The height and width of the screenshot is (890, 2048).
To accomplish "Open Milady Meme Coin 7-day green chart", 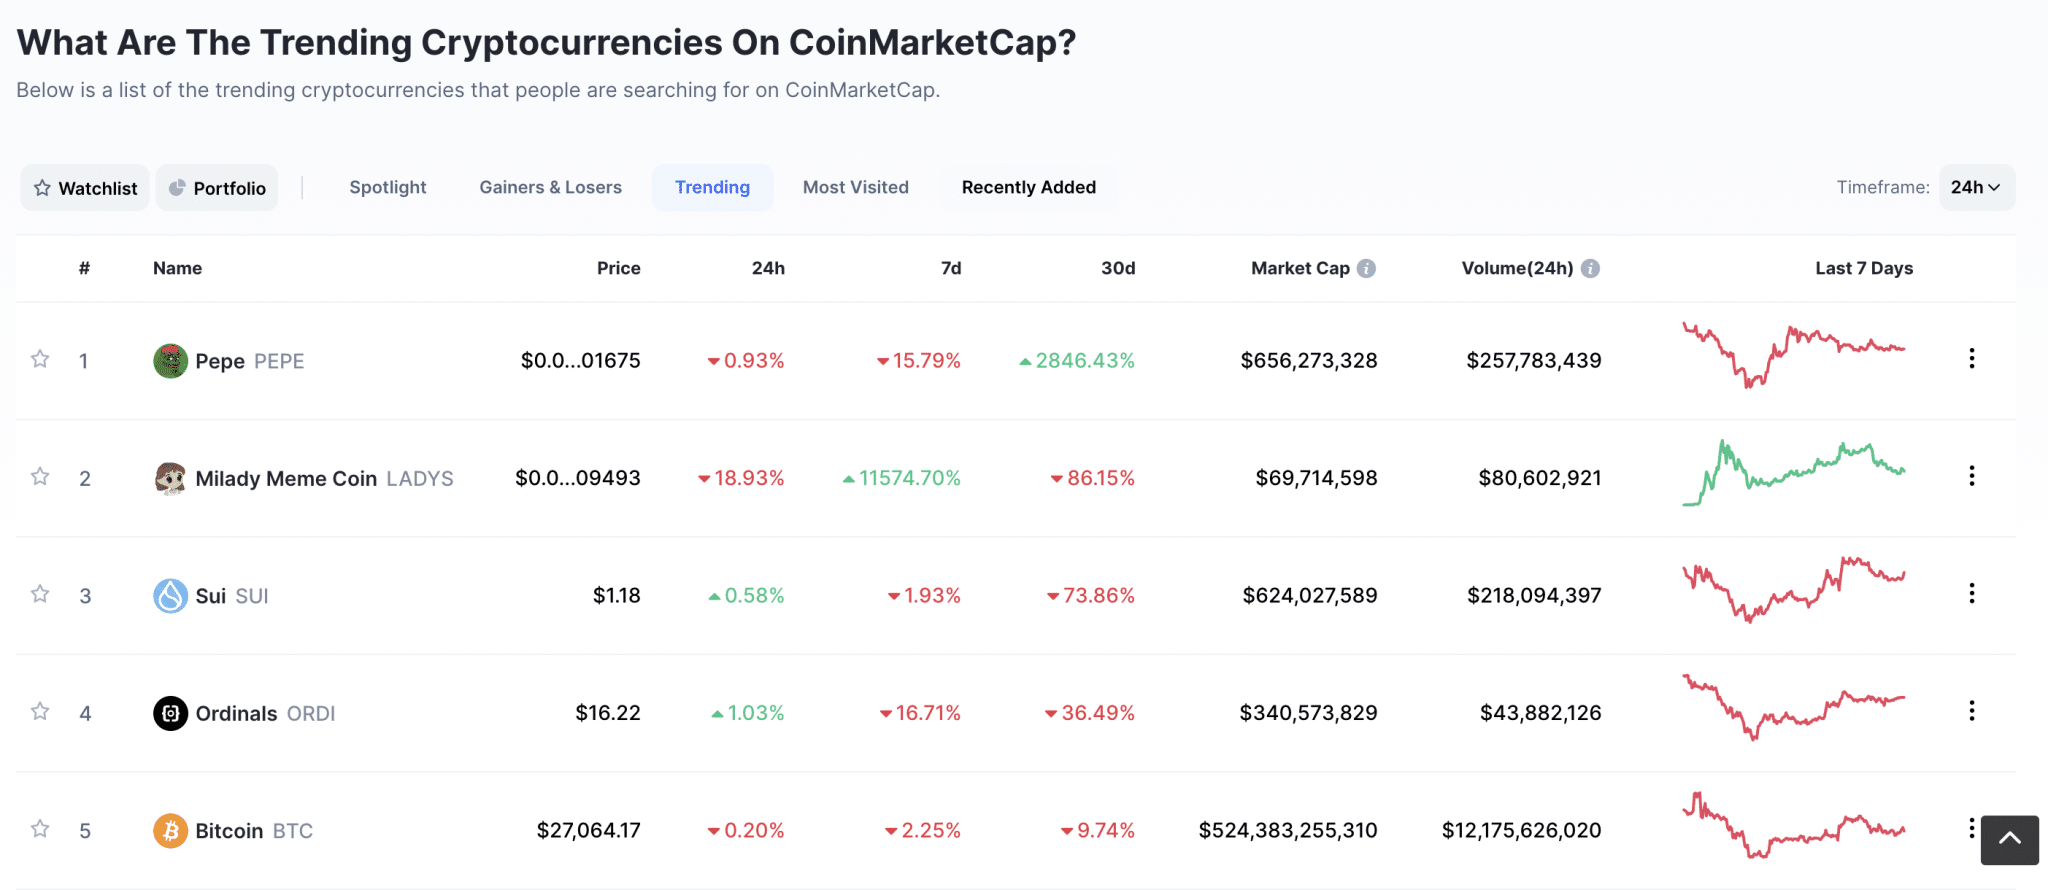I will click(x=1794, y=473).
